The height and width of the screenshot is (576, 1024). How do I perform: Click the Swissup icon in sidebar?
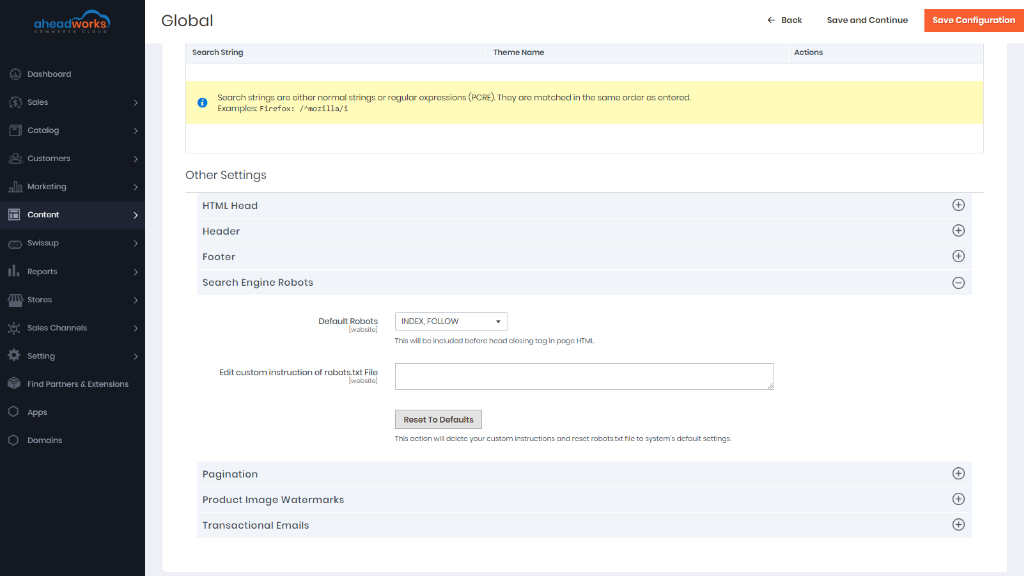15,244
